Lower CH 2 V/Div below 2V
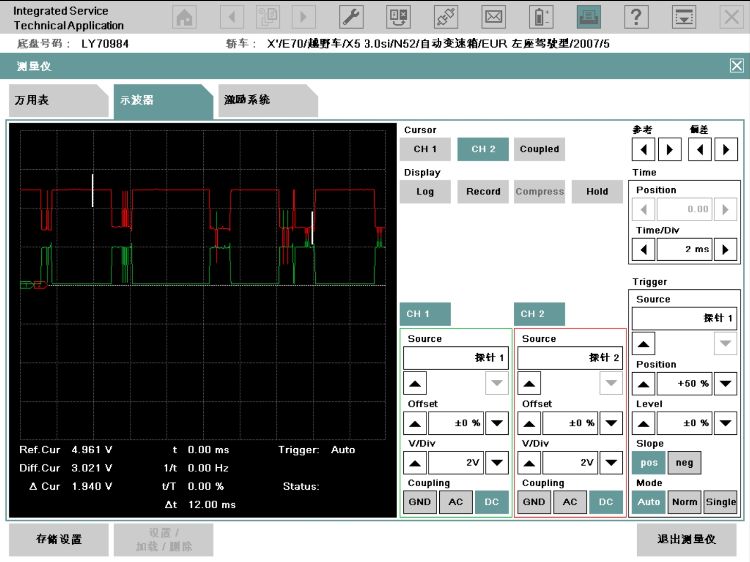The width and height of the screenshot is (750, 562). click(611, 463)
